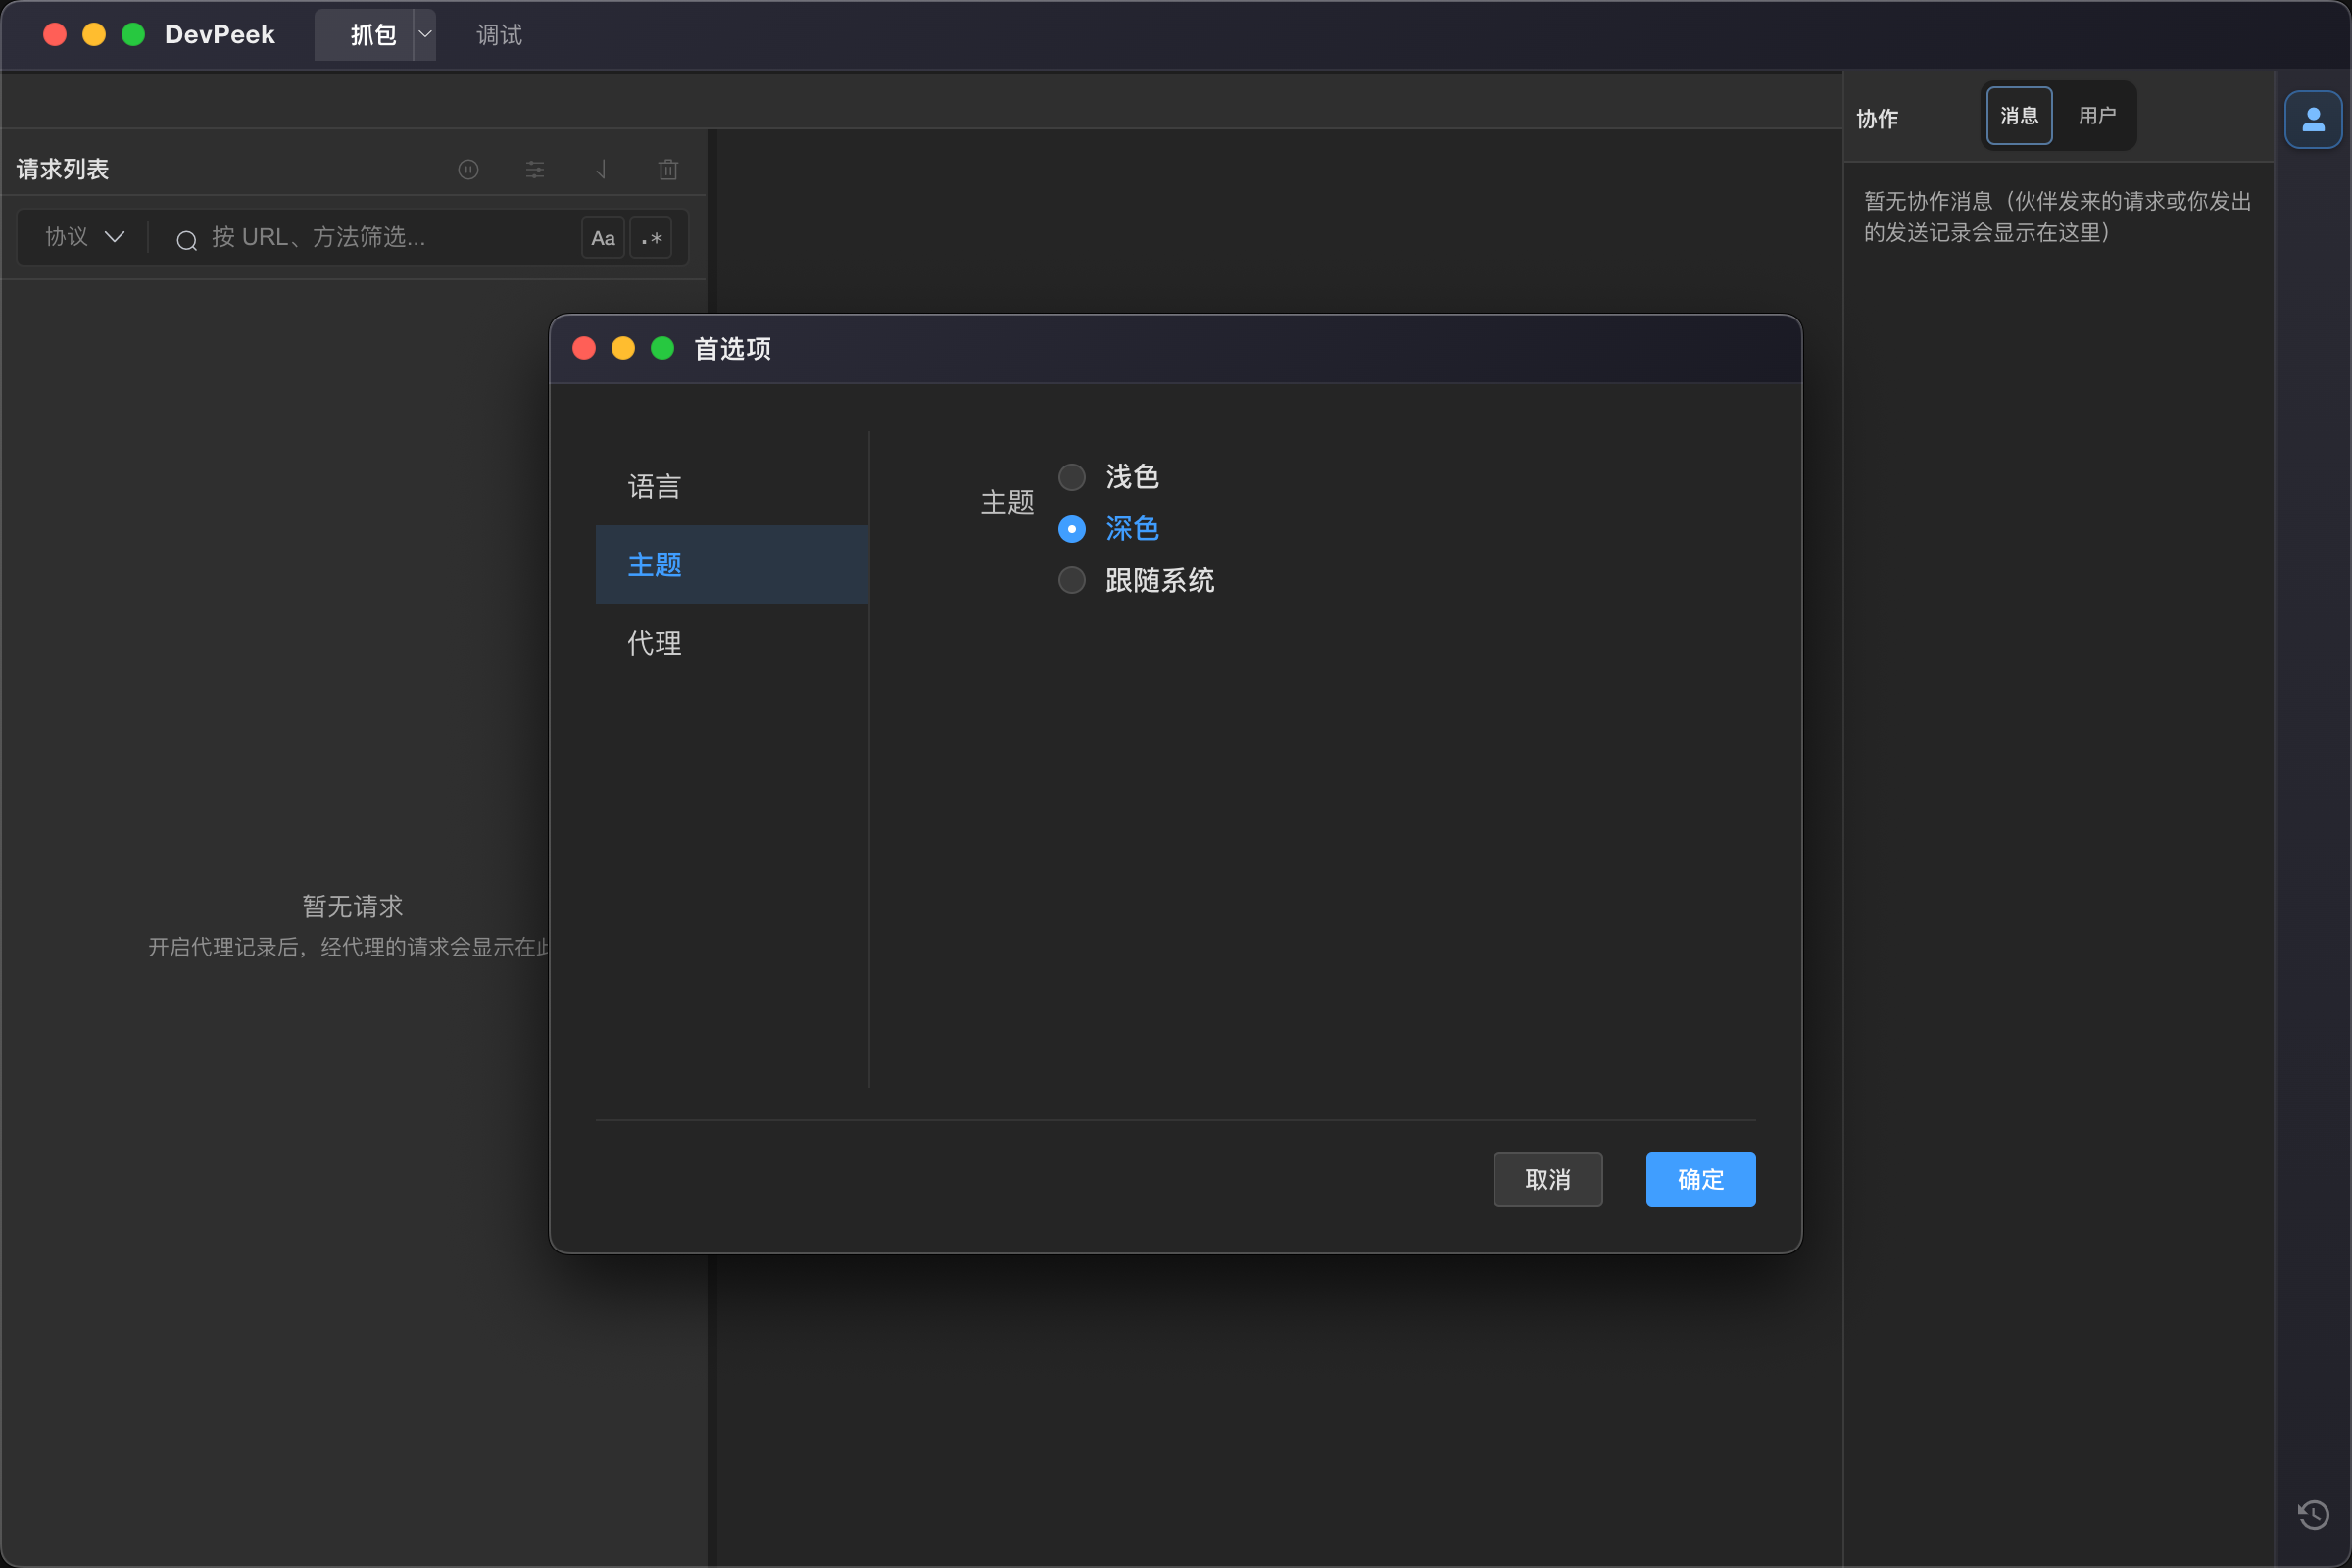Click the search magnifier icon
Image resolution: width=2352 pixels, height=1568 pixels.
click(186, 239)
